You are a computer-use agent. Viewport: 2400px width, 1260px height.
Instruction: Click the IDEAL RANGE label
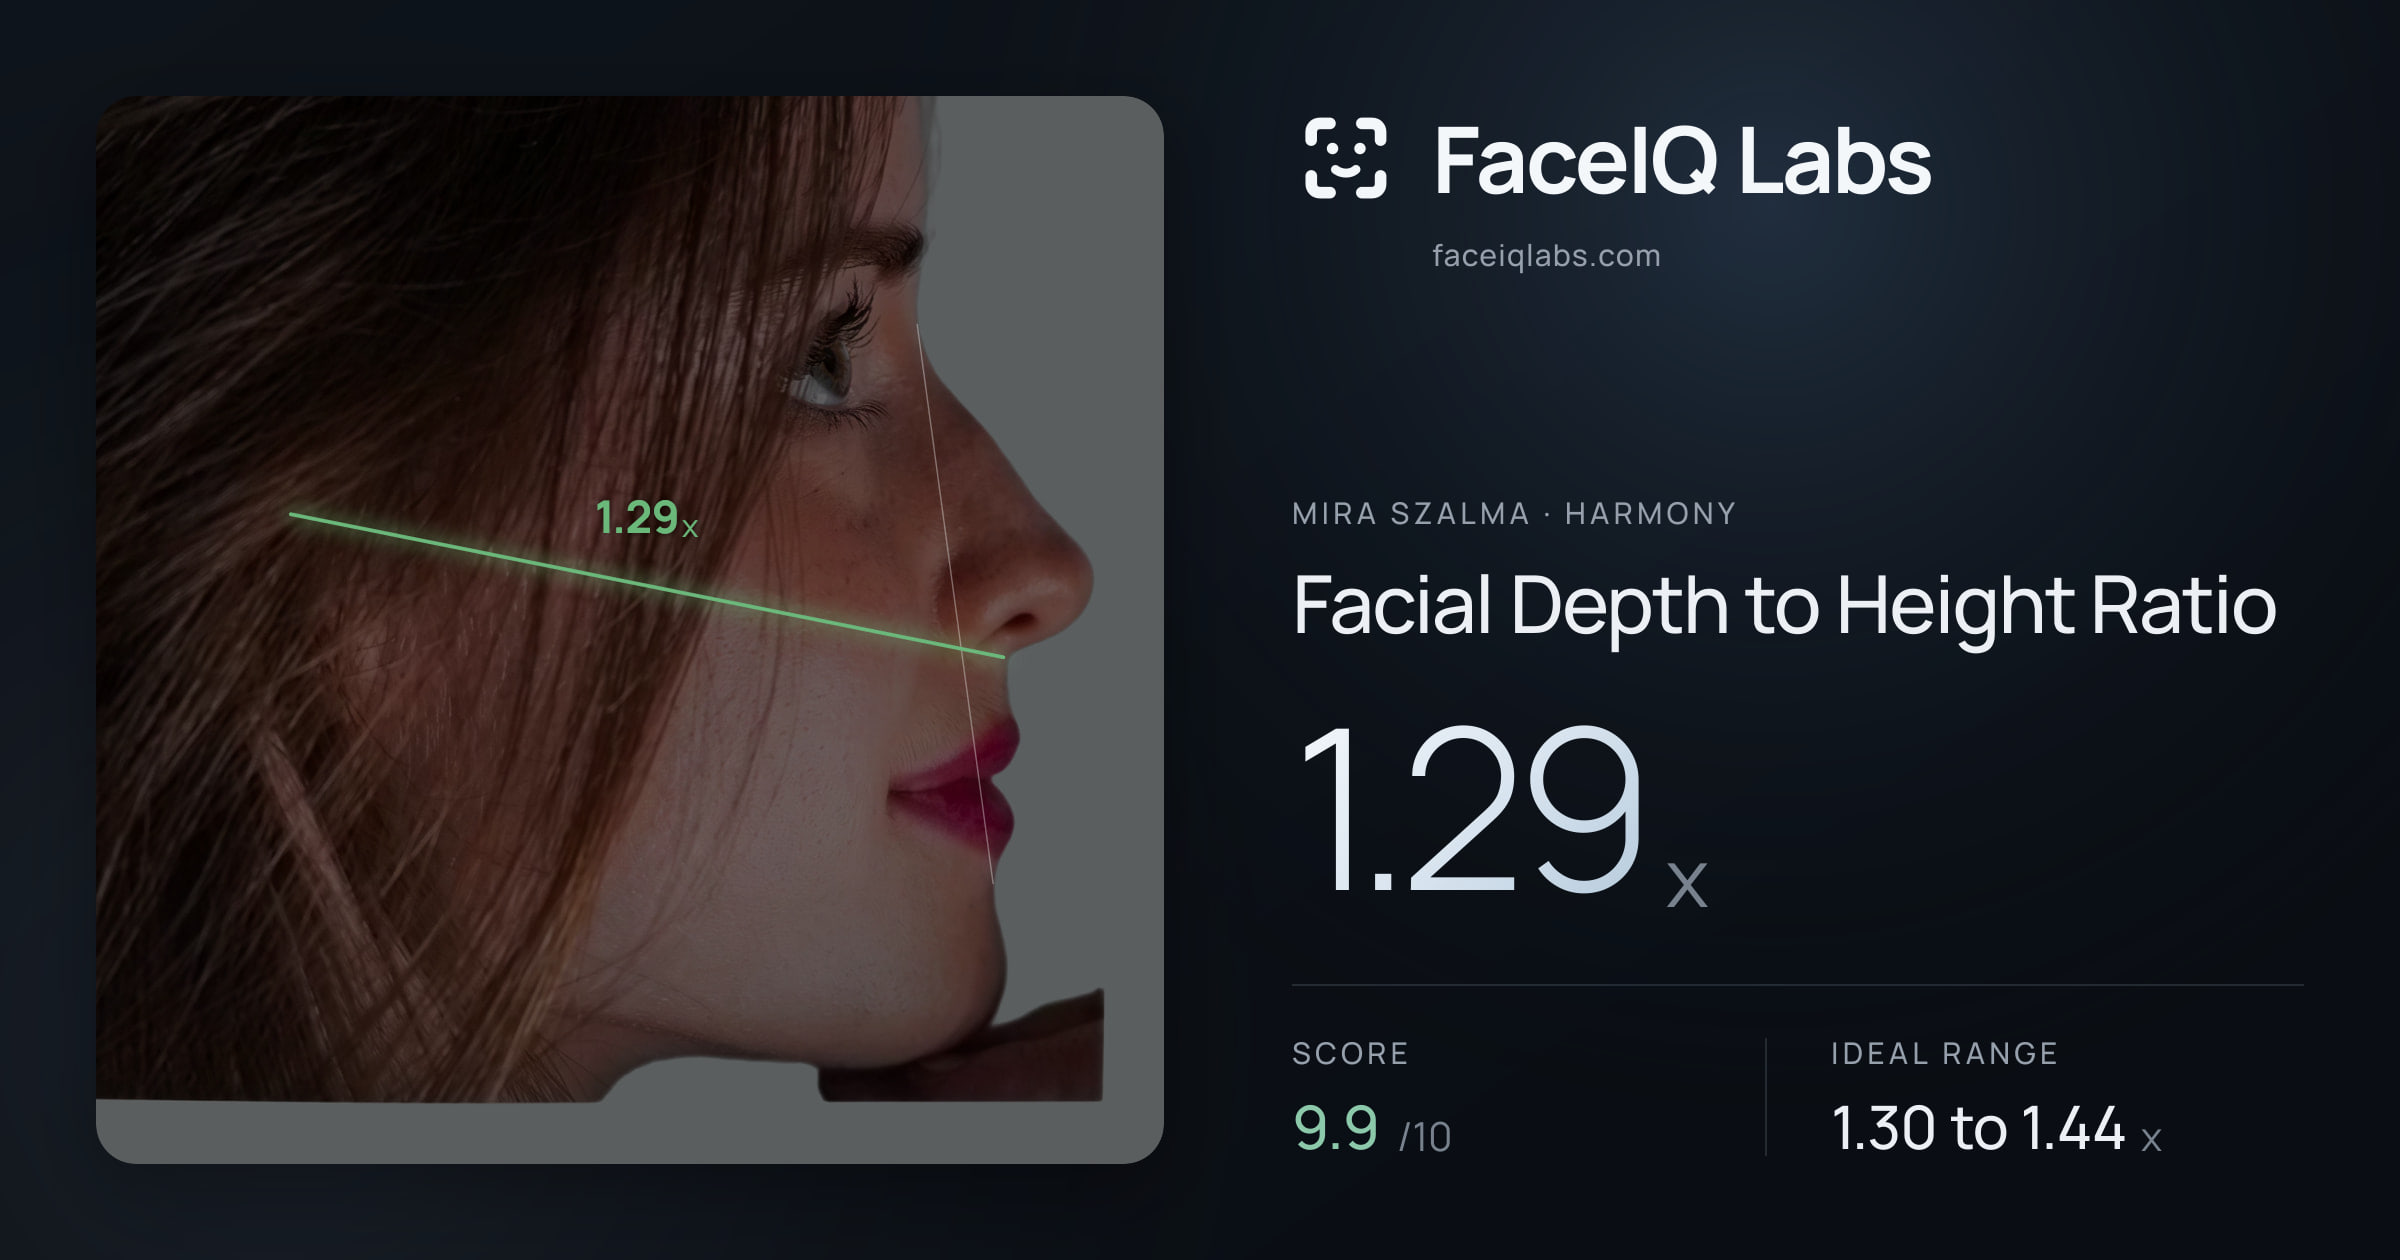[x=1944, y=1053]
